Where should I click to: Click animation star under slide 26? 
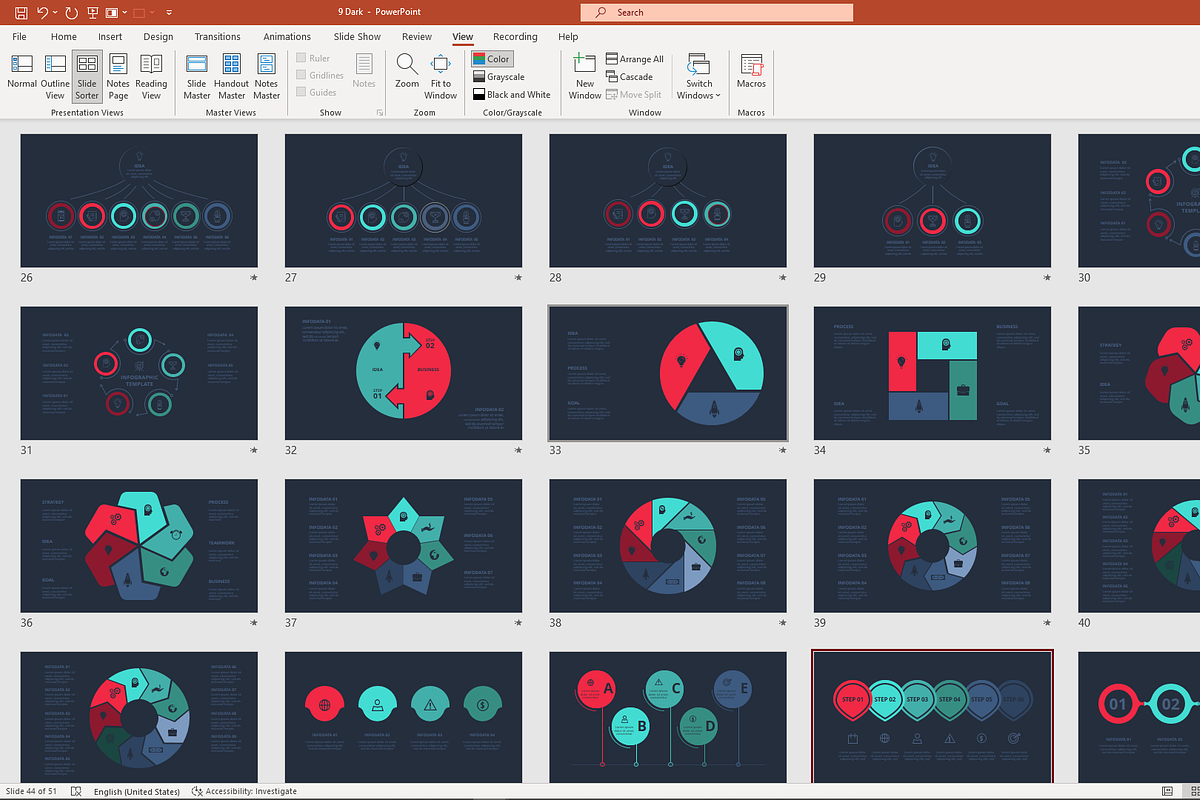[253, 277]
